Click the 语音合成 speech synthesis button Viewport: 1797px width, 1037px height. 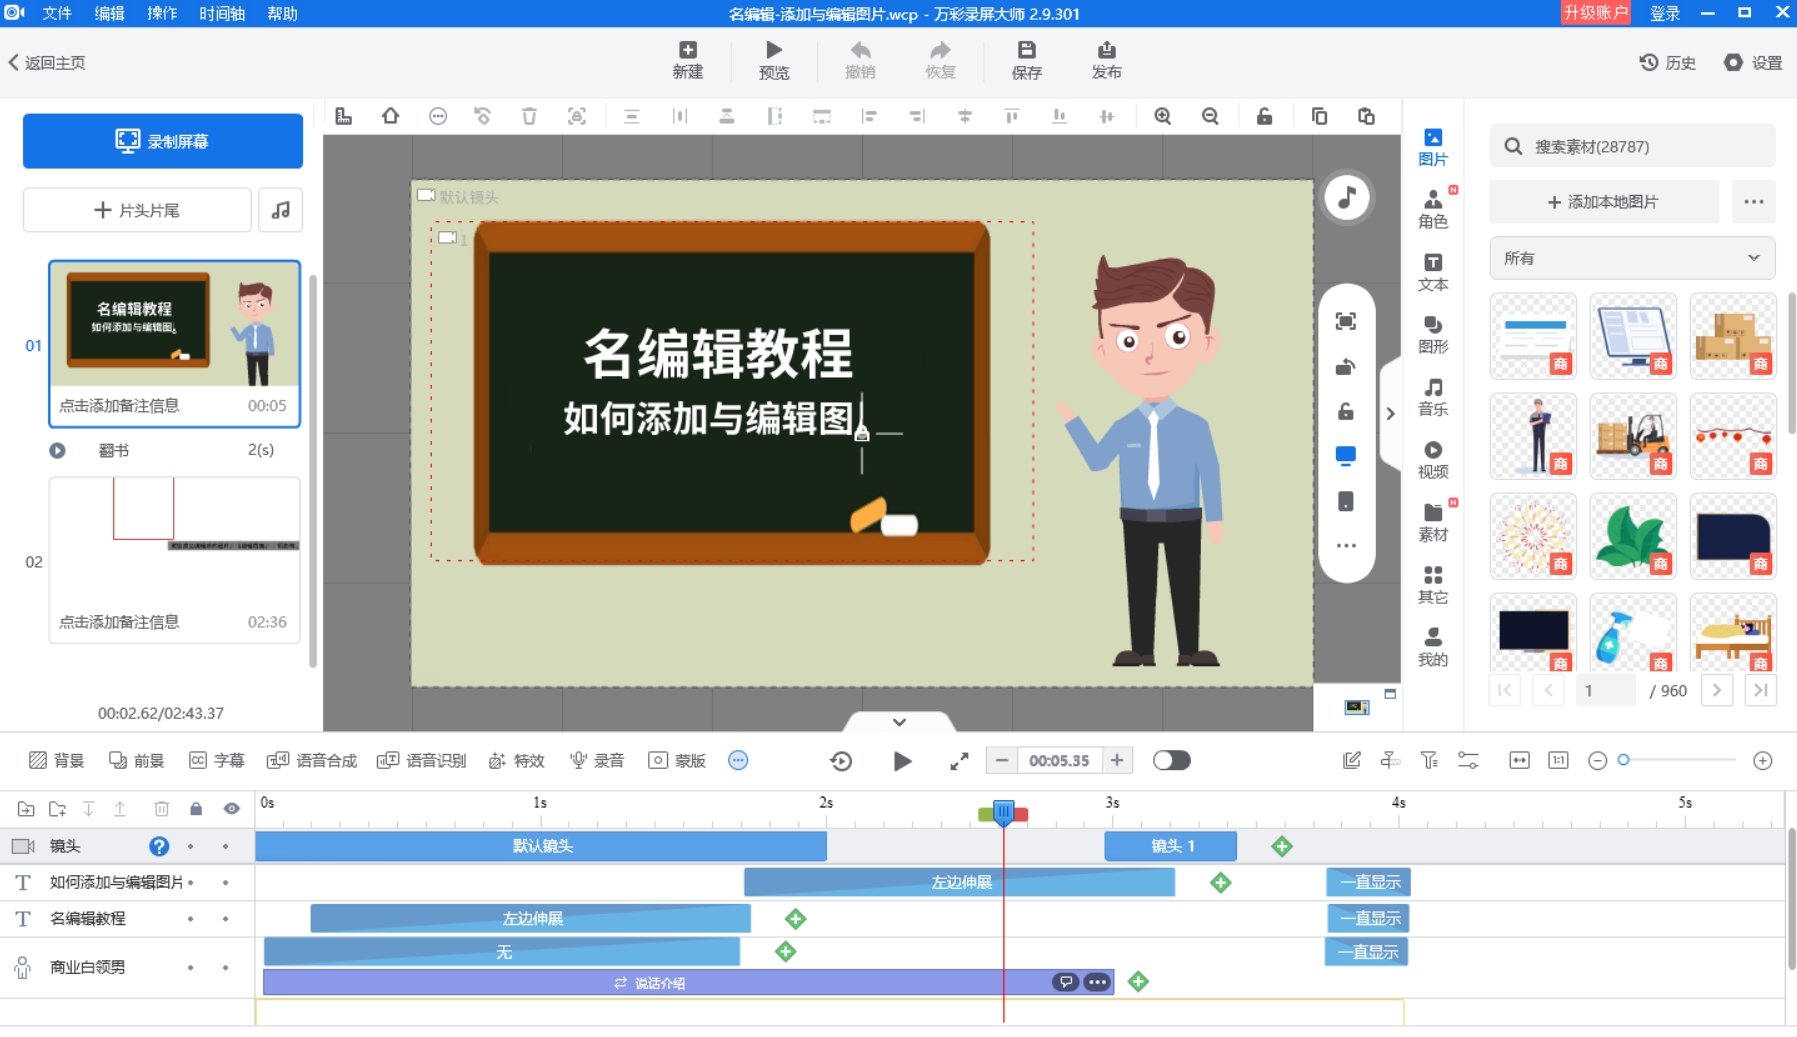coord(312,761)
